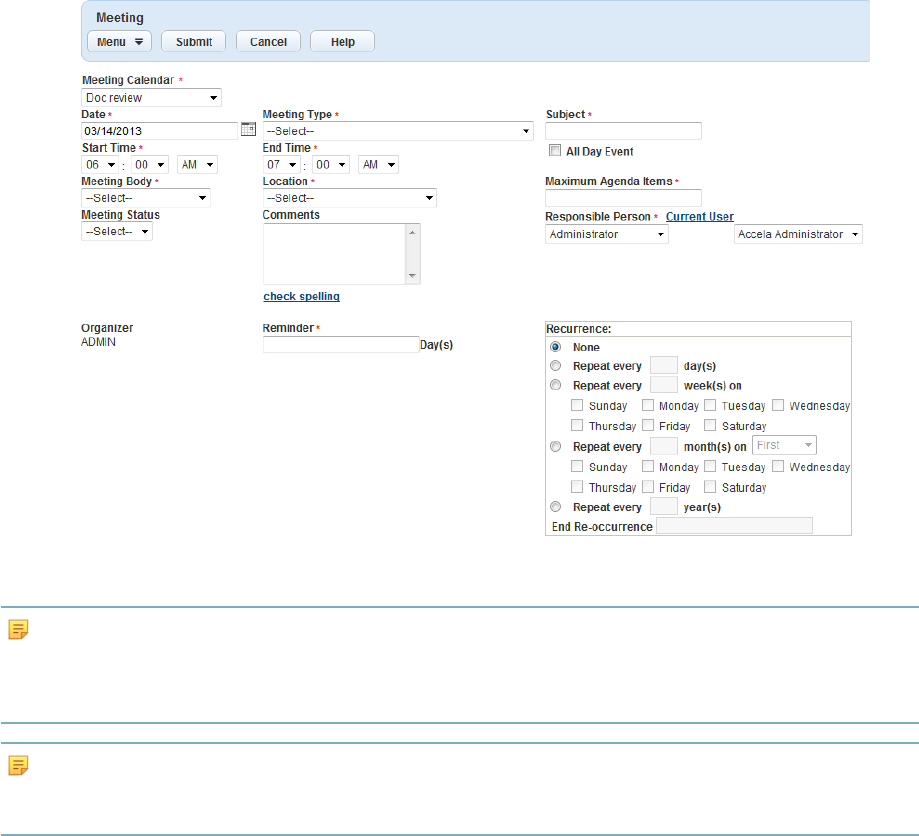Click the Current User link
The width and height of the screenshot is (919, 836).
click(x=700, y=216)
